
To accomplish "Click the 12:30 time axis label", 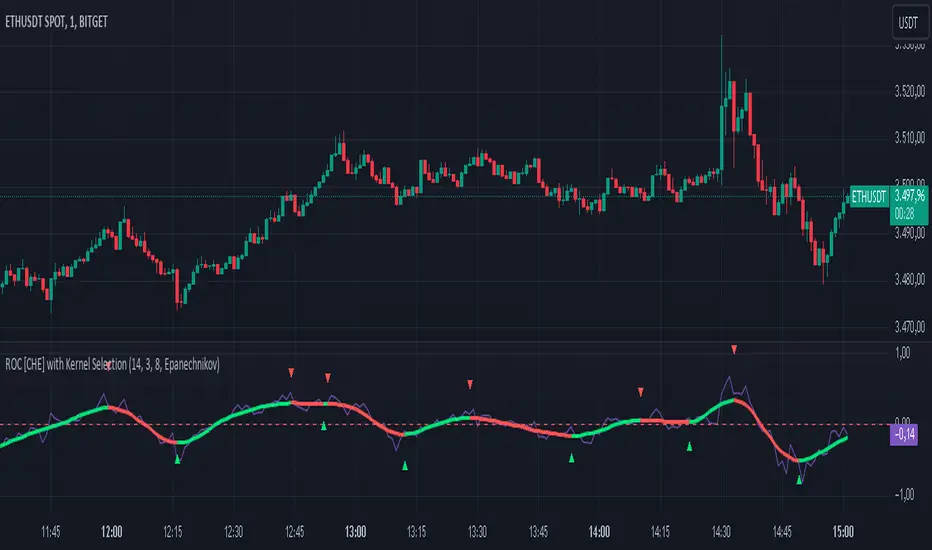I will click(233, 532).
